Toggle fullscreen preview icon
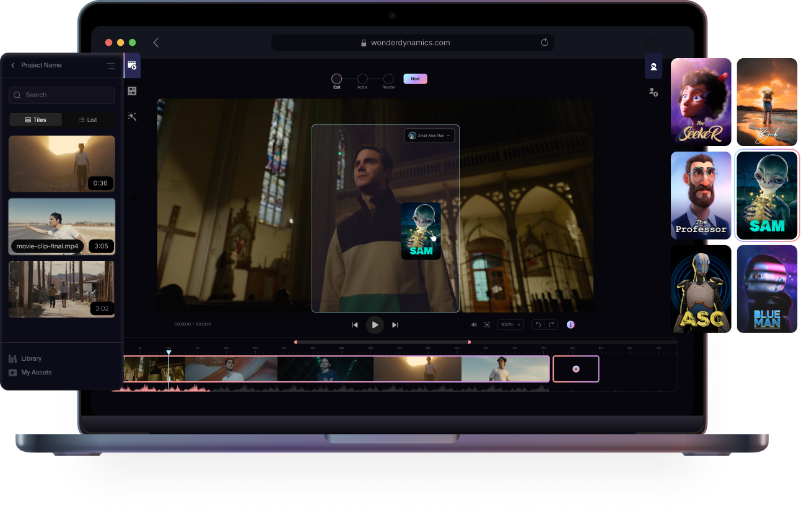Image resolution: width=804 pixels, height=523 pixels. (487, 325)
